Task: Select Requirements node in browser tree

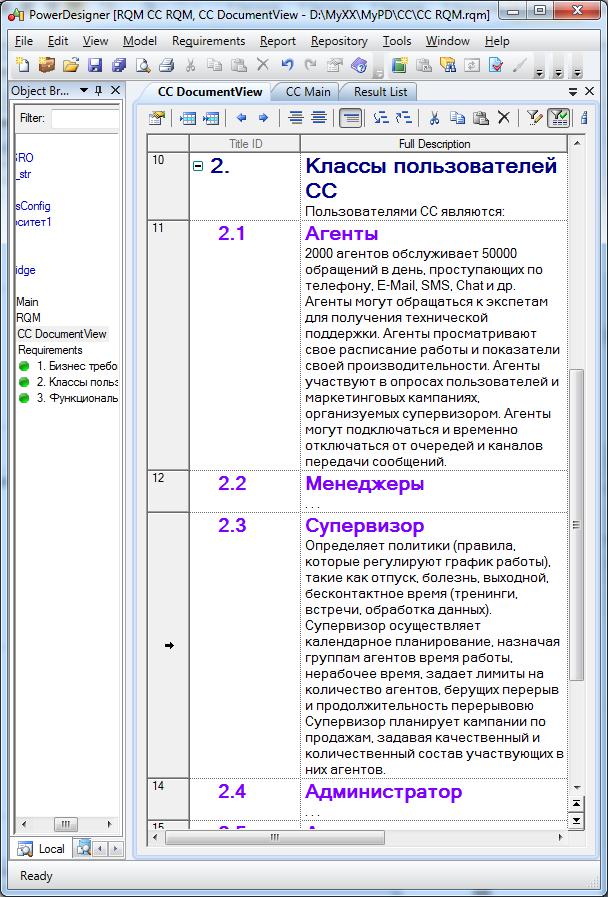Action: (x=50, y=350)
